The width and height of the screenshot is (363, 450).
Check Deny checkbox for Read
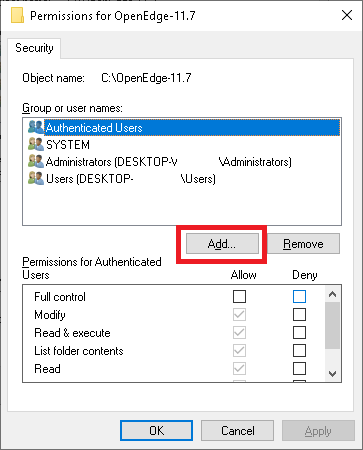299,368
